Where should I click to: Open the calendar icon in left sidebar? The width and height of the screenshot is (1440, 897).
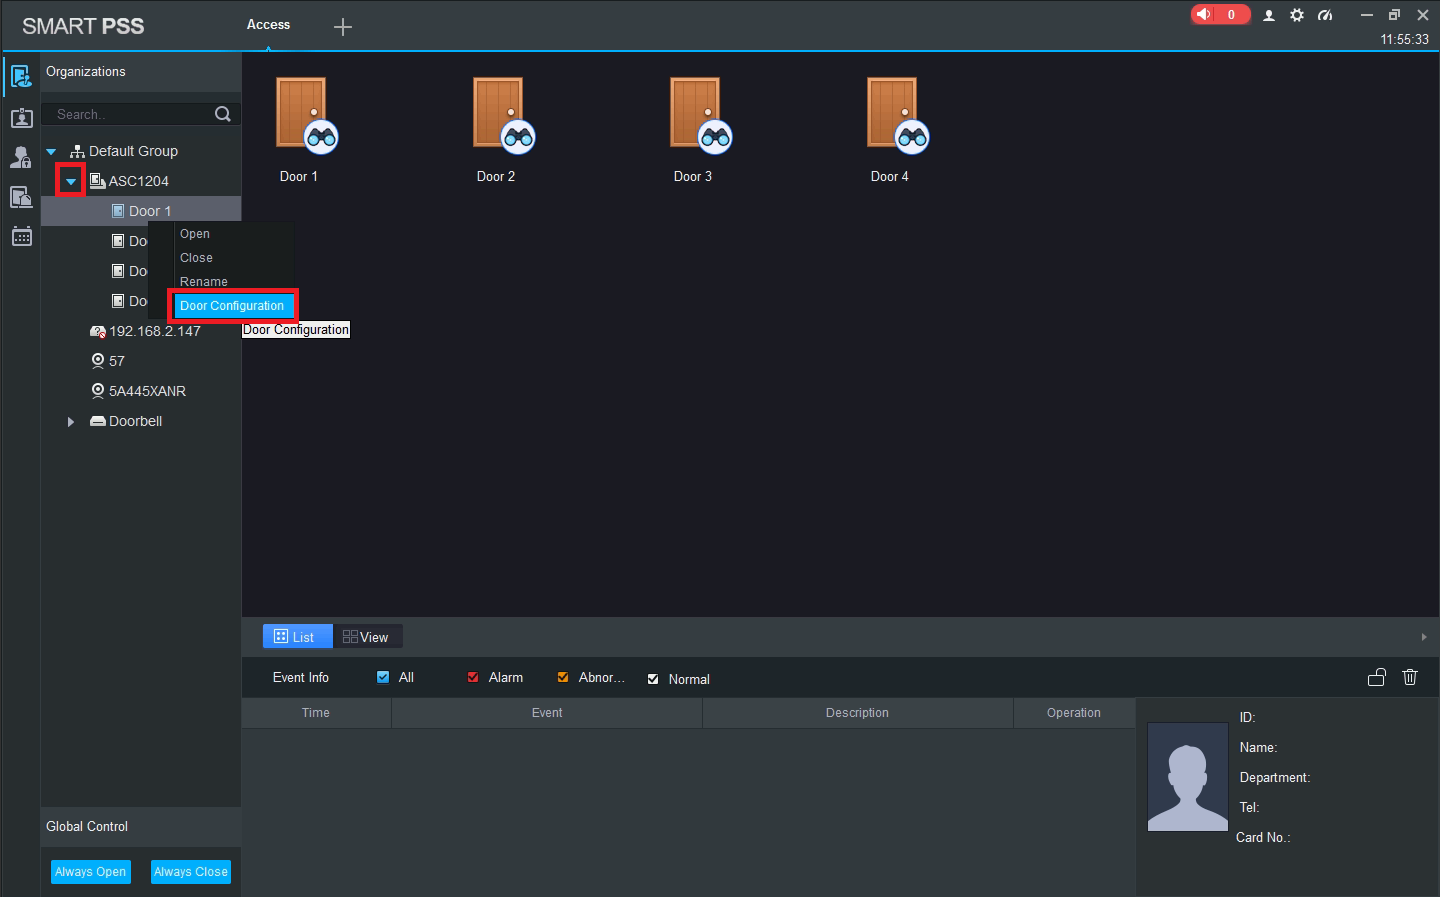pyautogui.click(x=21, y=236)
